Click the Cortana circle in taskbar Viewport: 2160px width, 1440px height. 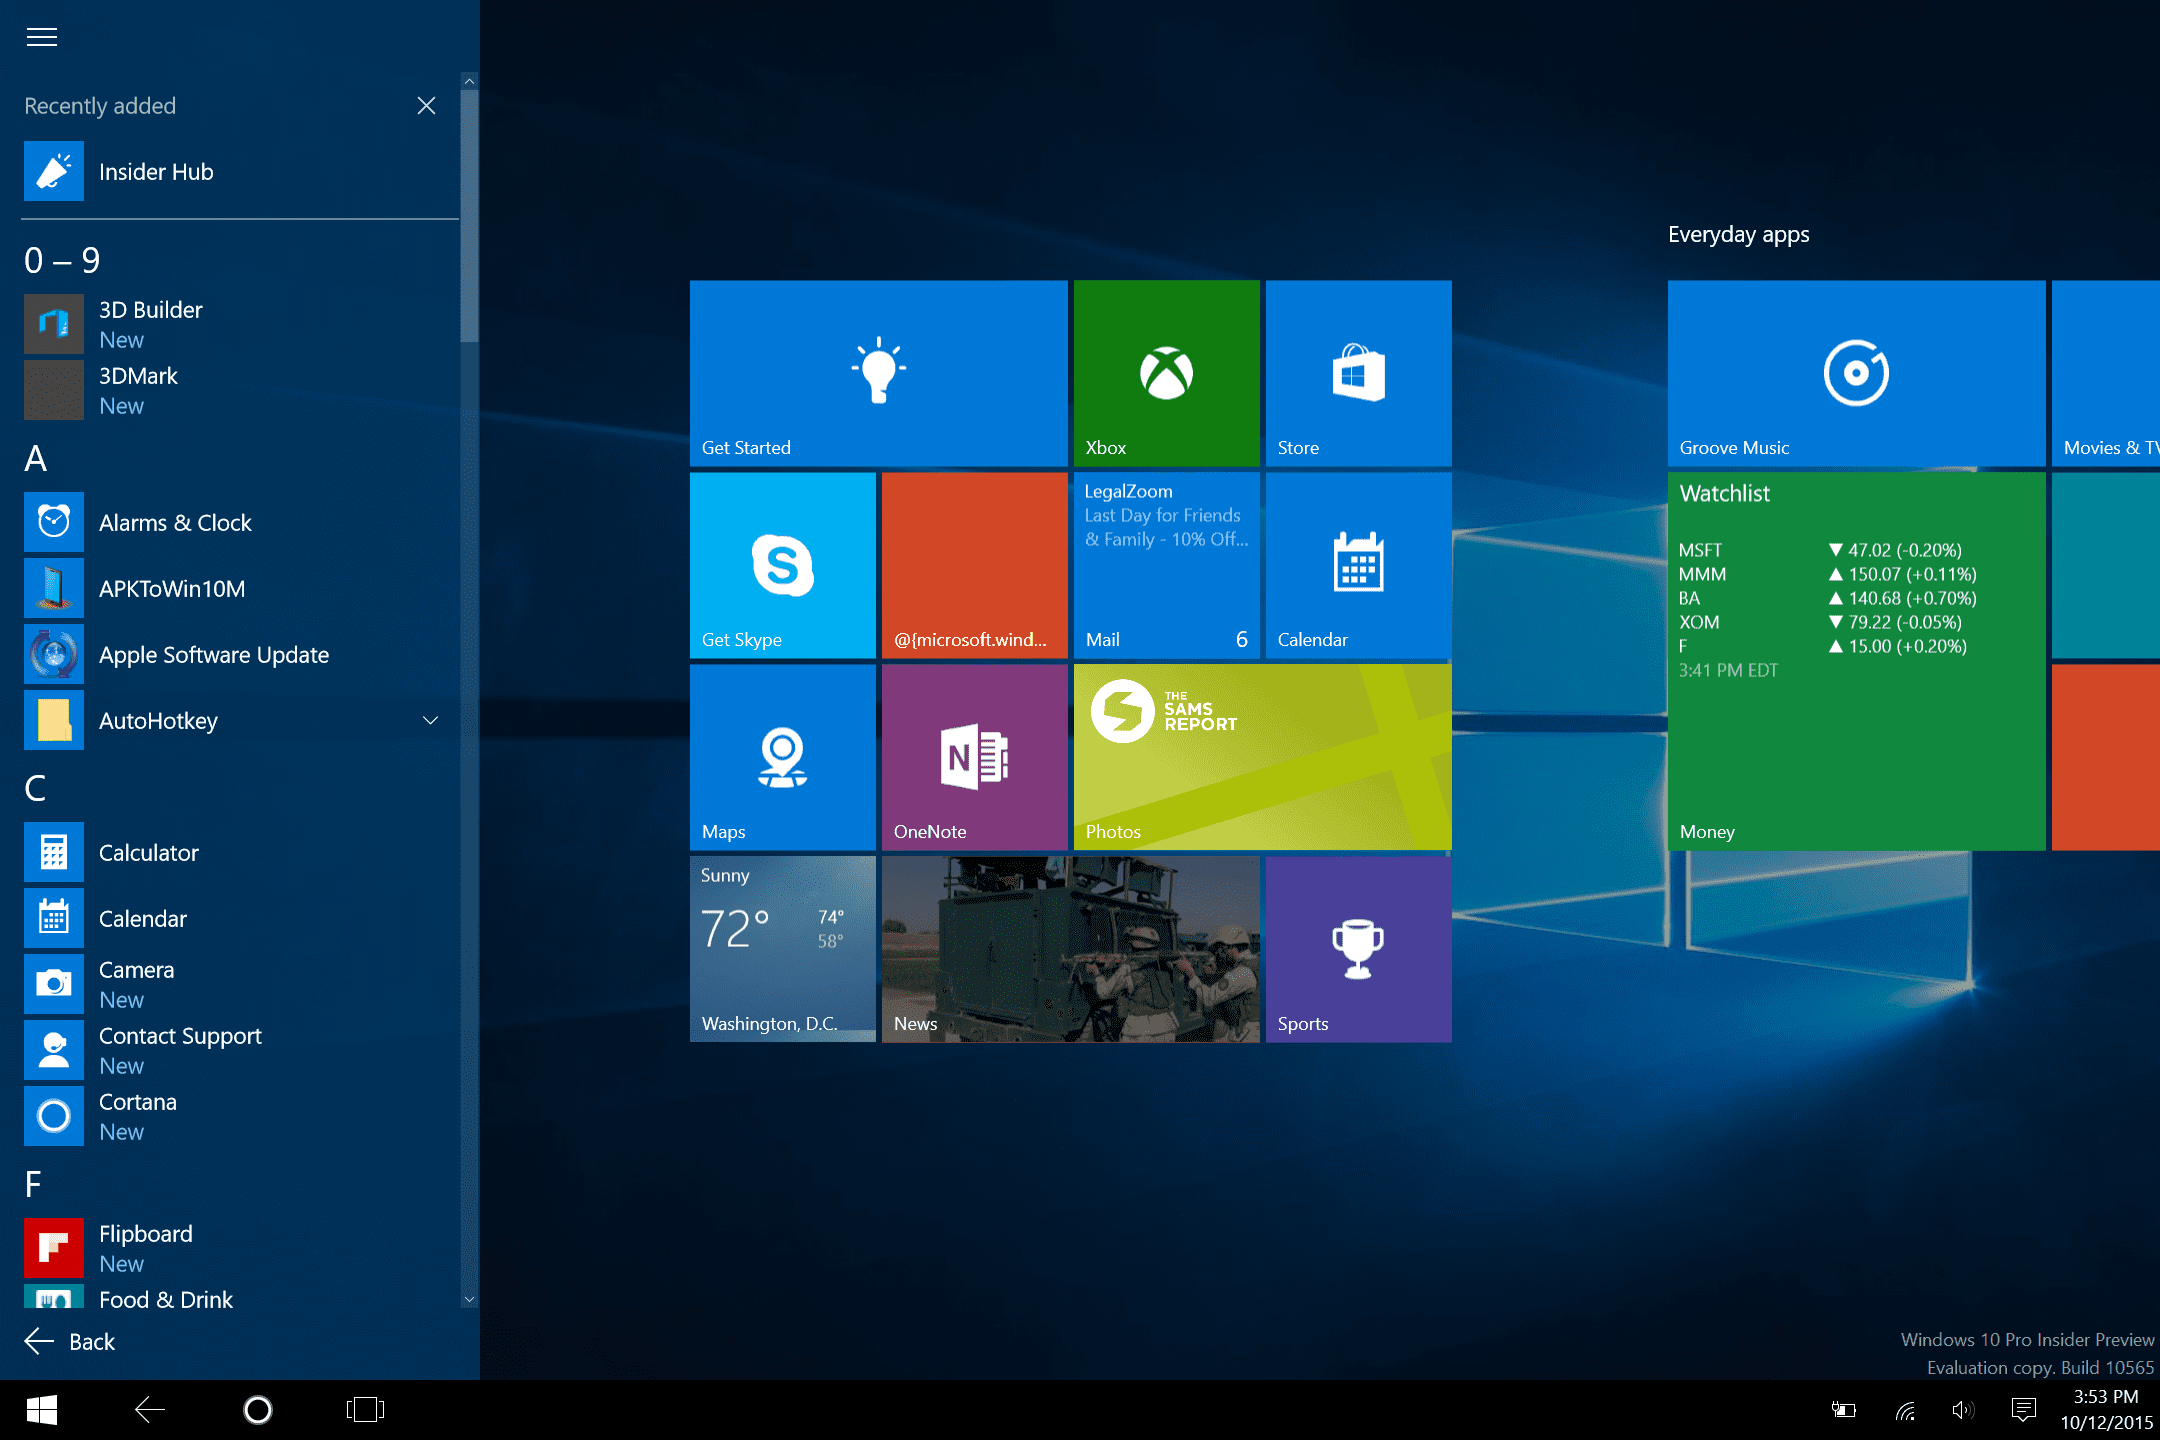coord(258,1410)
